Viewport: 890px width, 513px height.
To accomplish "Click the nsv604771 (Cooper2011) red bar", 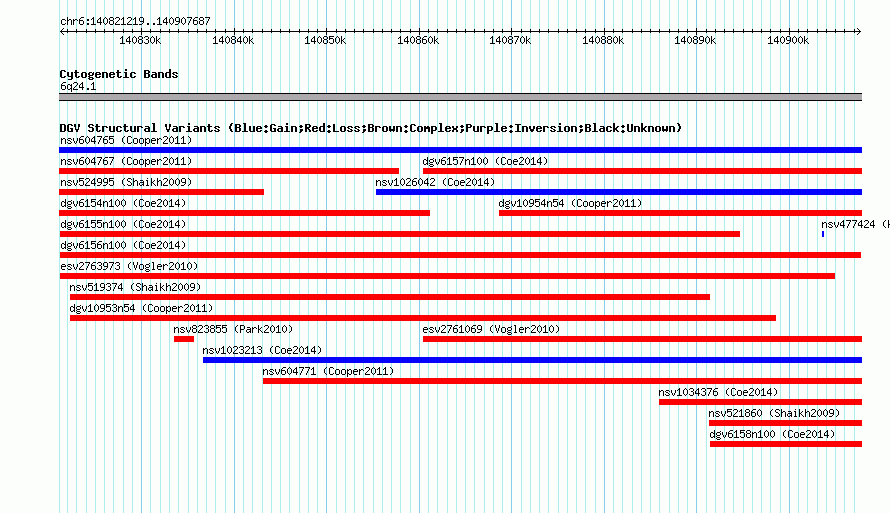I will click(562, 381).
